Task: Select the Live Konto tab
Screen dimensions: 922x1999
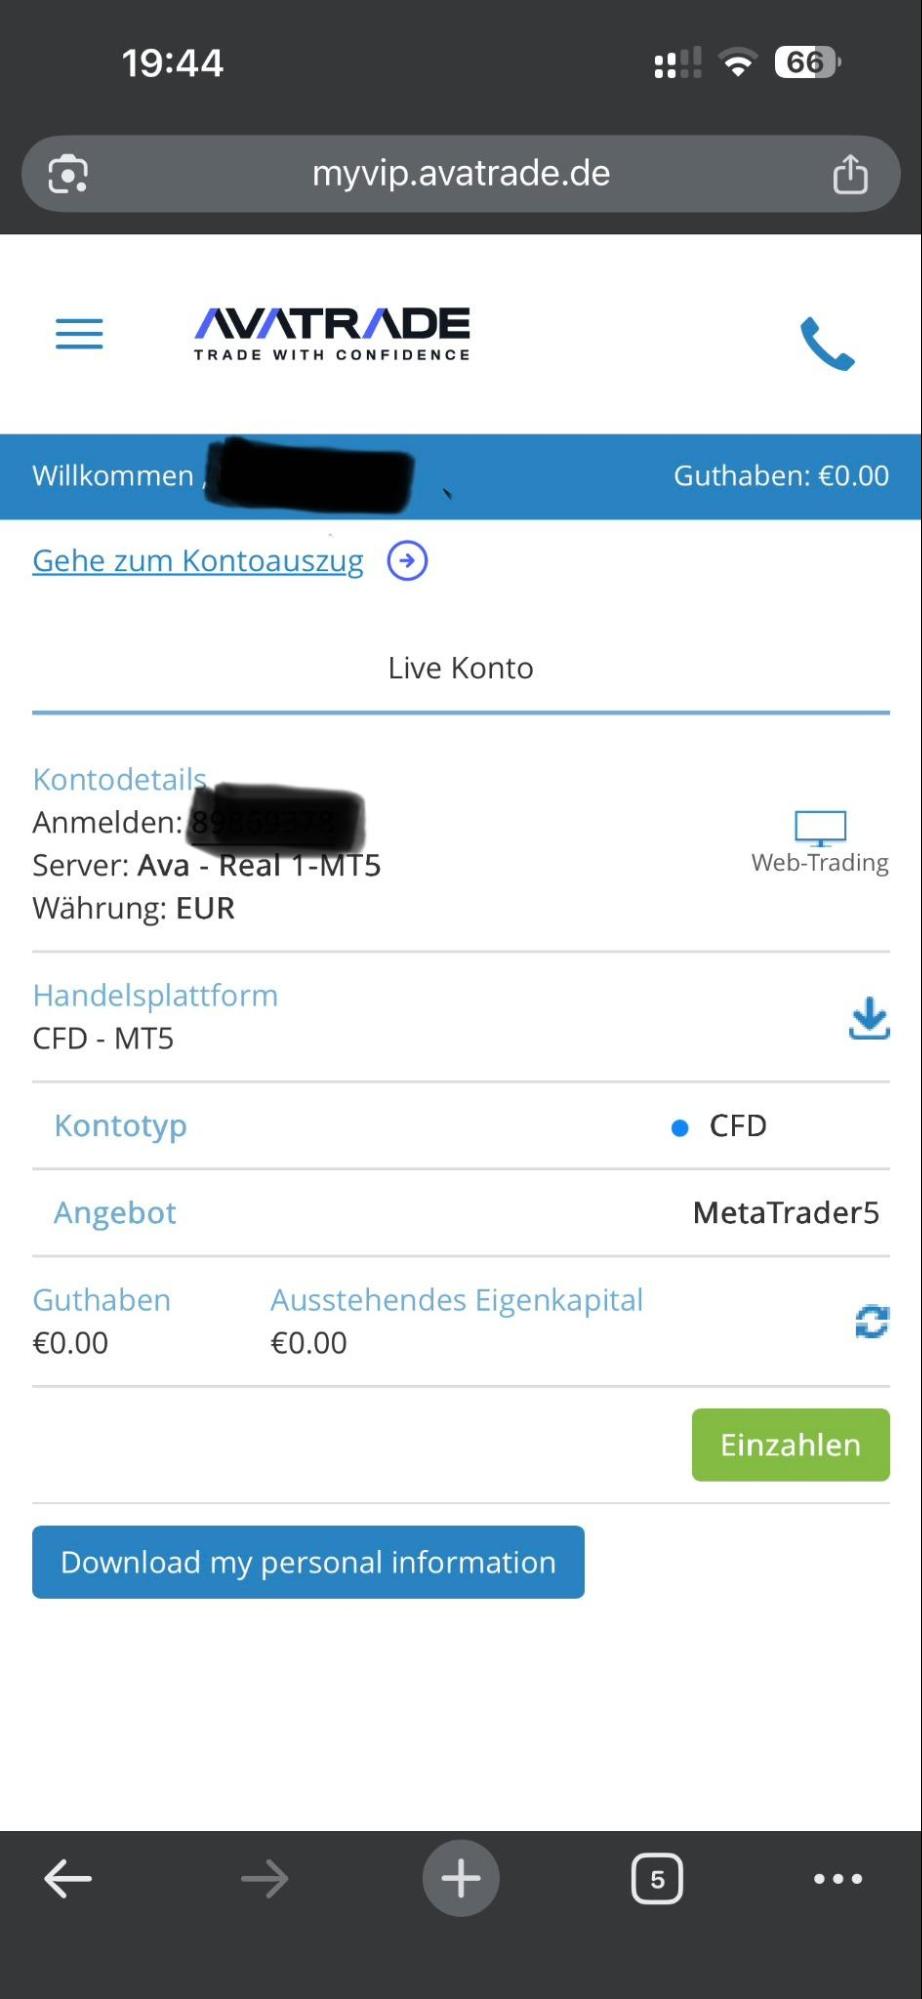Action: 461,668
